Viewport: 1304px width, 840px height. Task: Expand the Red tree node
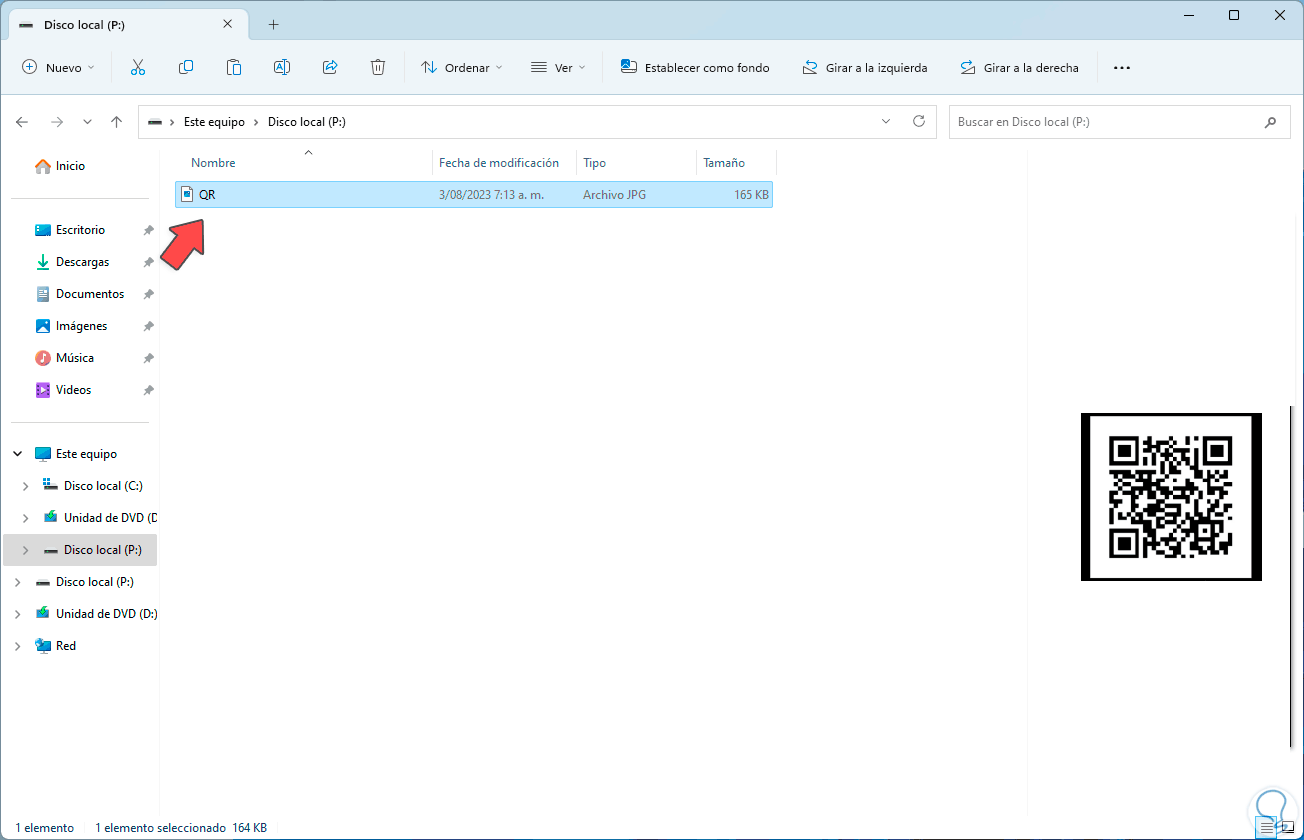click(x=18, y=646)
